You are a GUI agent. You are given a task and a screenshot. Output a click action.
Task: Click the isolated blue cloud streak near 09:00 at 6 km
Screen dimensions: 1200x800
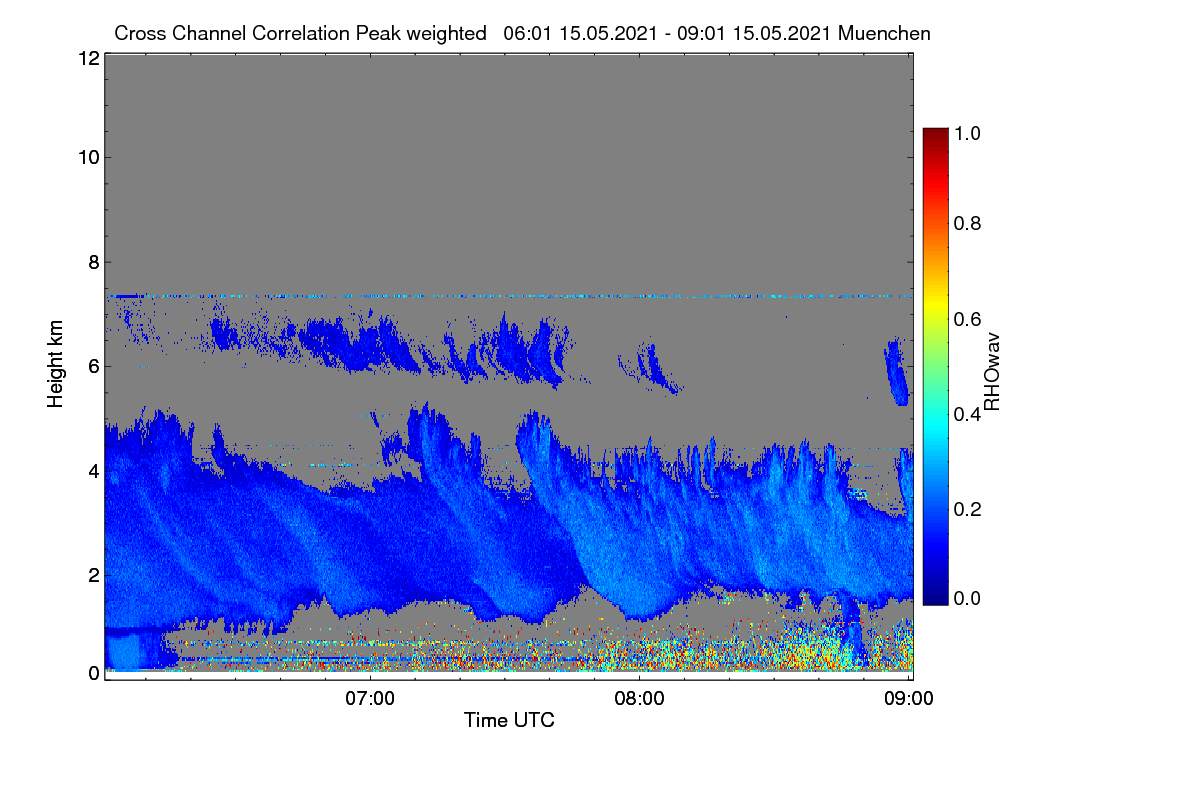[896, 372]
